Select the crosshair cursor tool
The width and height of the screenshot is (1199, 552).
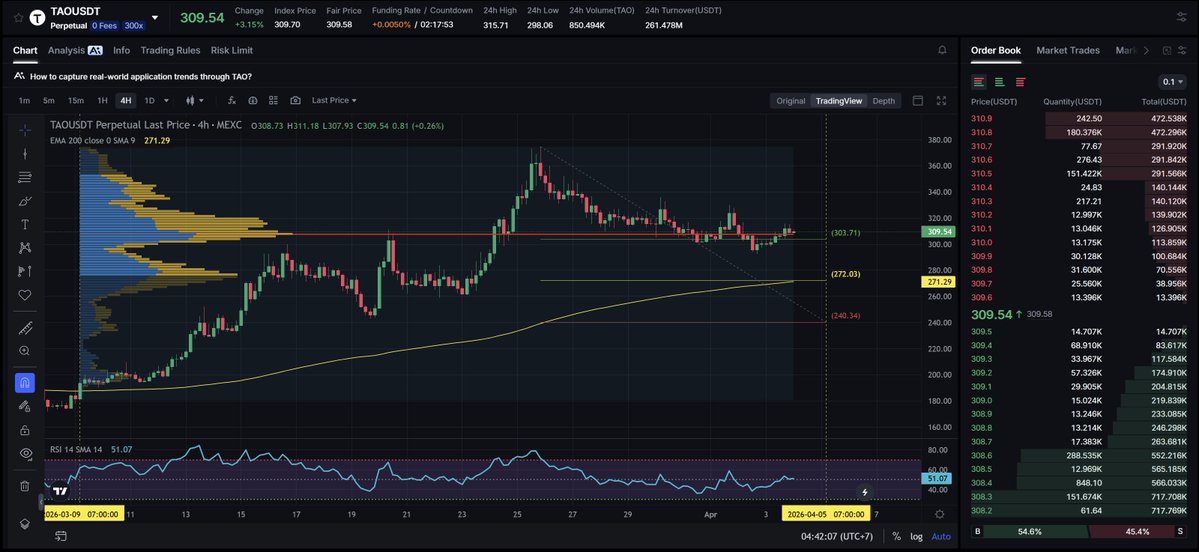(24, 130)
